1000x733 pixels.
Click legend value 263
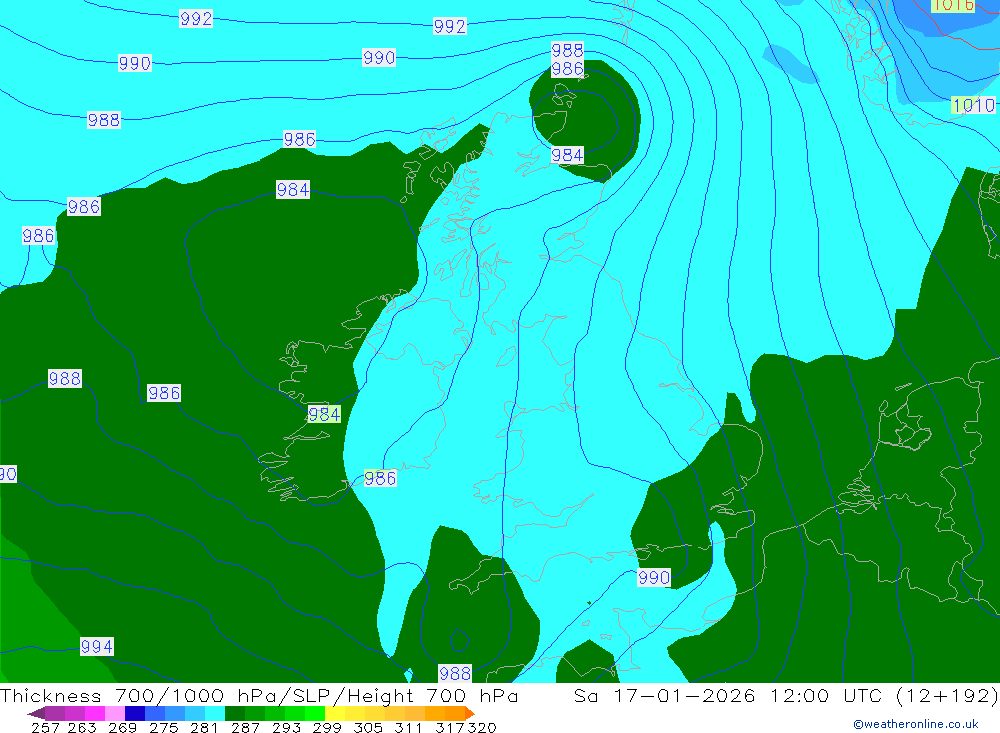click(82, 727)
